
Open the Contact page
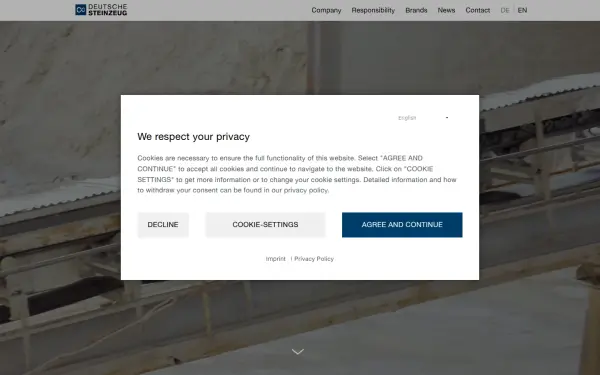[x=478, y=10]
